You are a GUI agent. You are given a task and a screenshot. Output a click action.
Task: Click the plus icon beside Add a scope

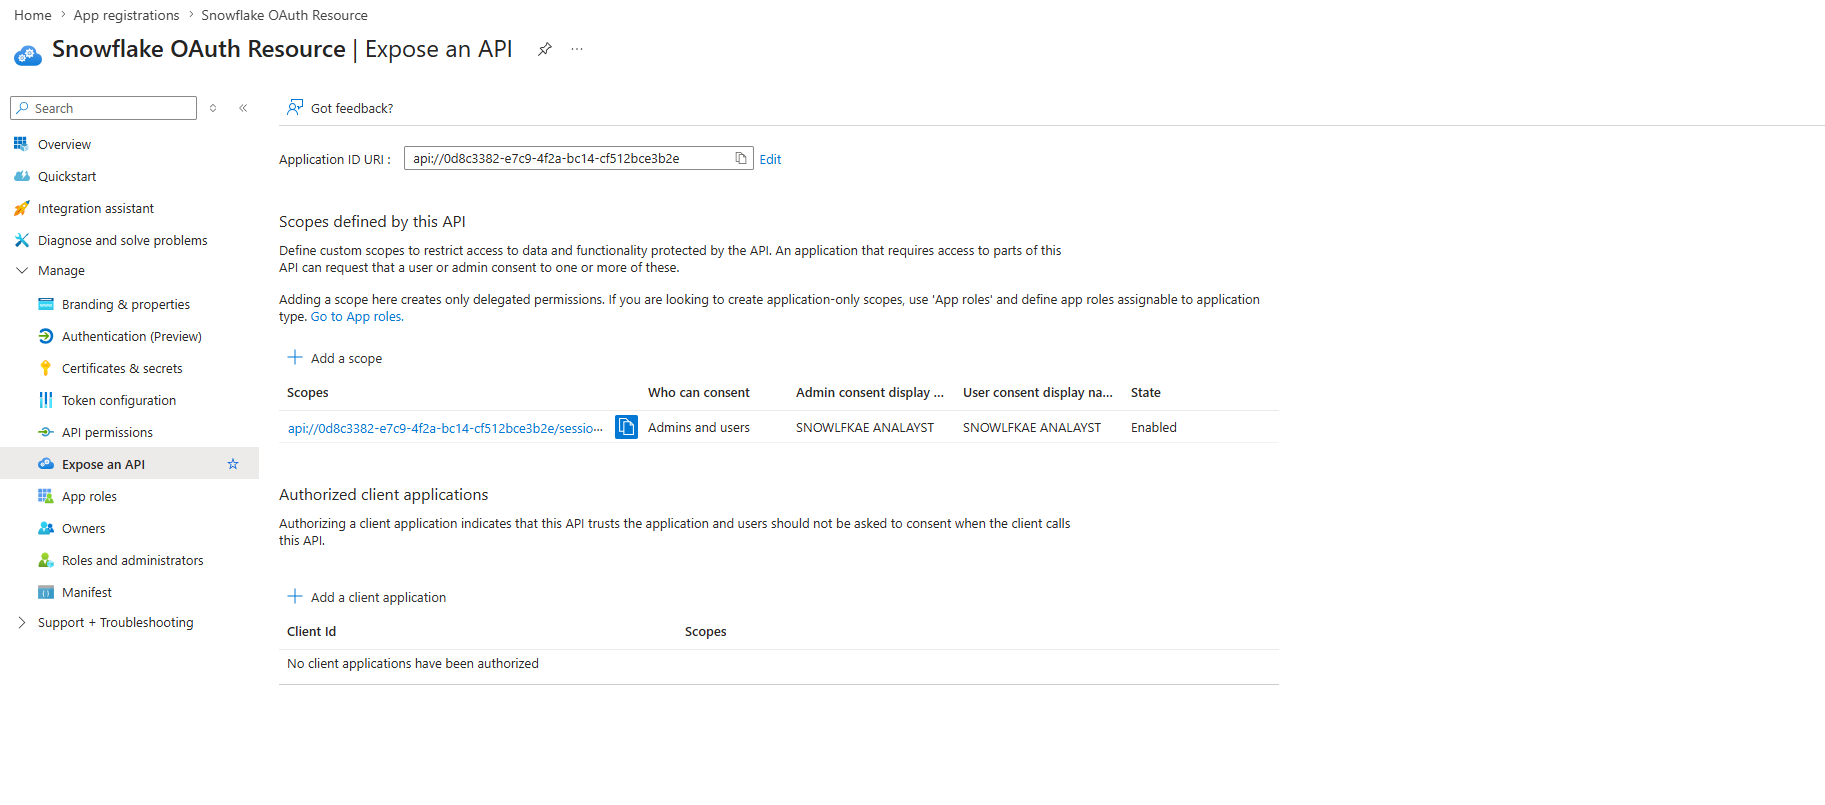tap(295, 357)
